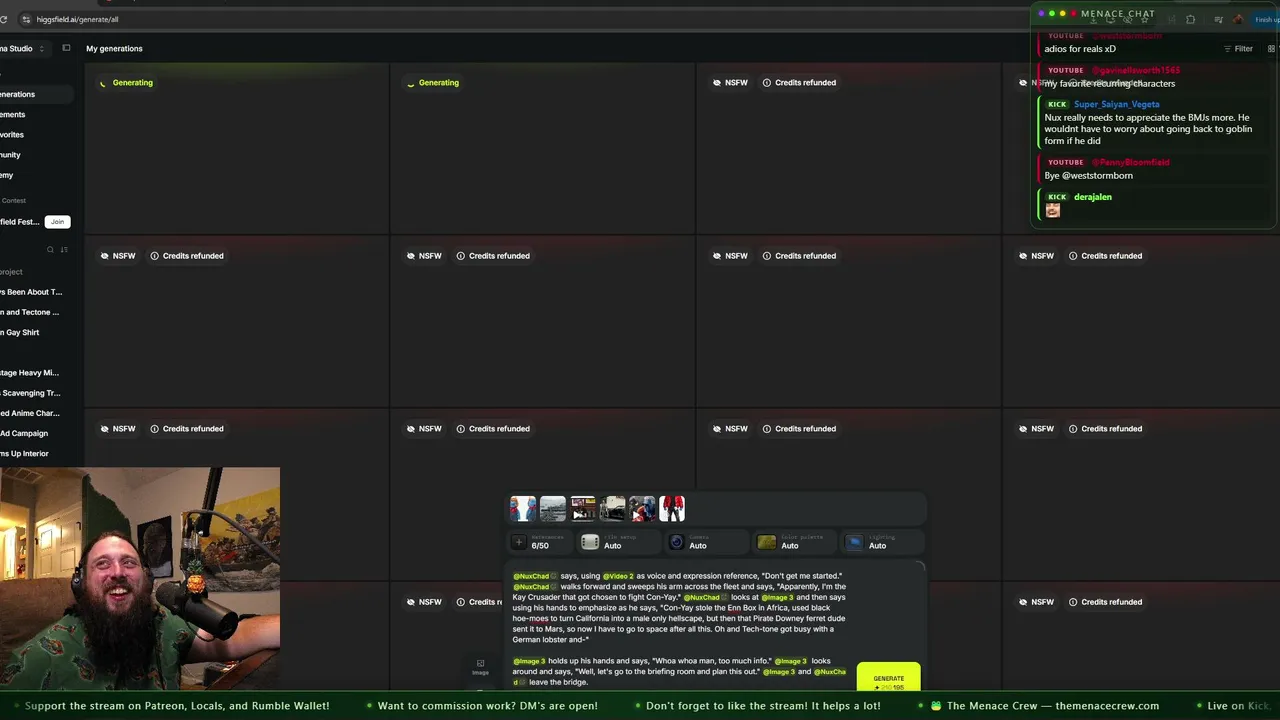Select the My generations heading tab
1280x720 pixels.
[114, 48]
